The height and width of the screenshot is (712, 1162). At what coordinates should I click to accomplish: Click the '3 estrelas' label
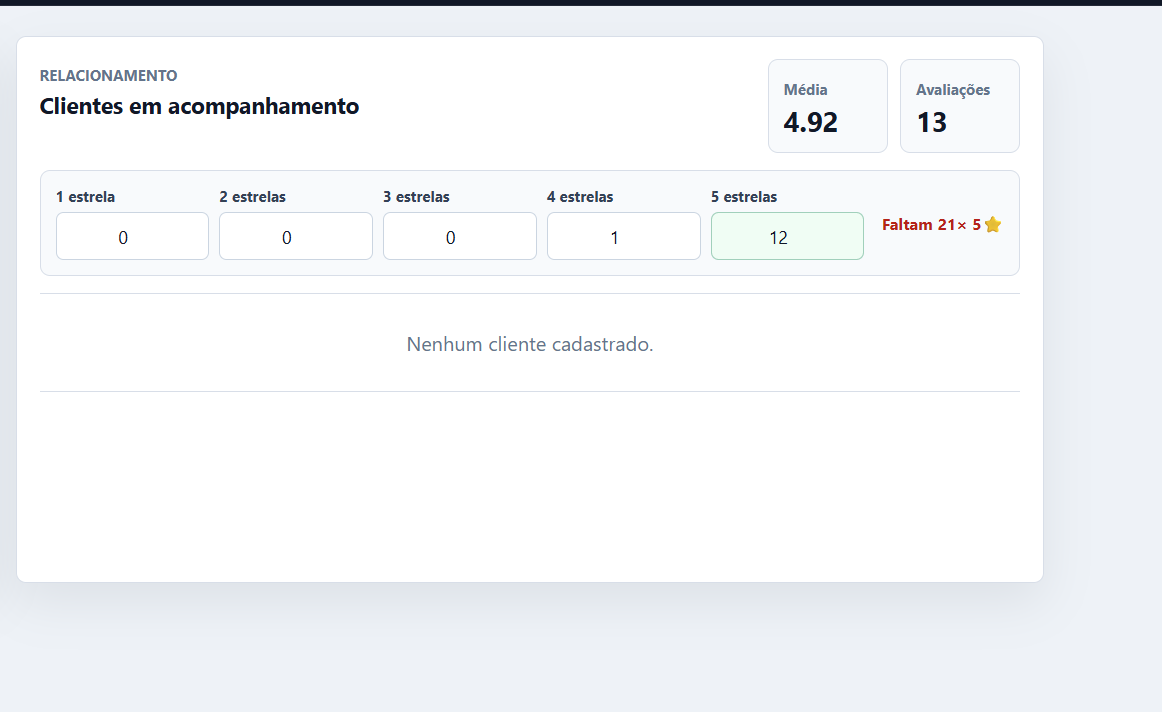pos(416,197)
